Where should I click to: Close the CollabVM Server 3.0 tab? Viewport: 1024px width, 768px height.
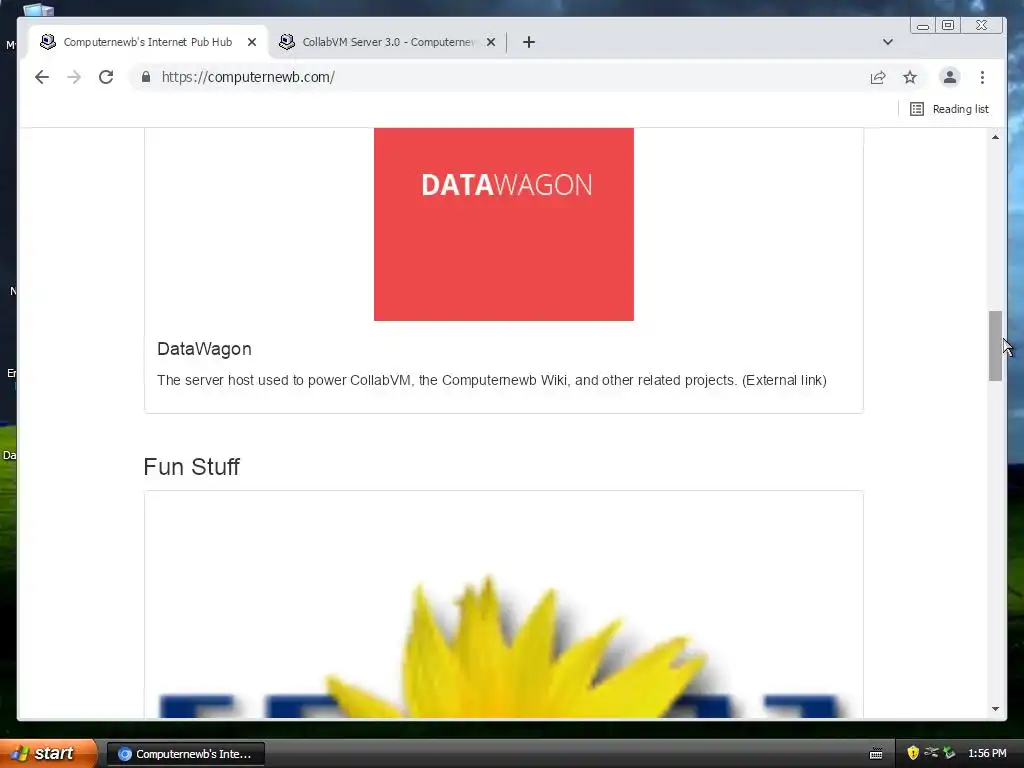click(491, 42)
